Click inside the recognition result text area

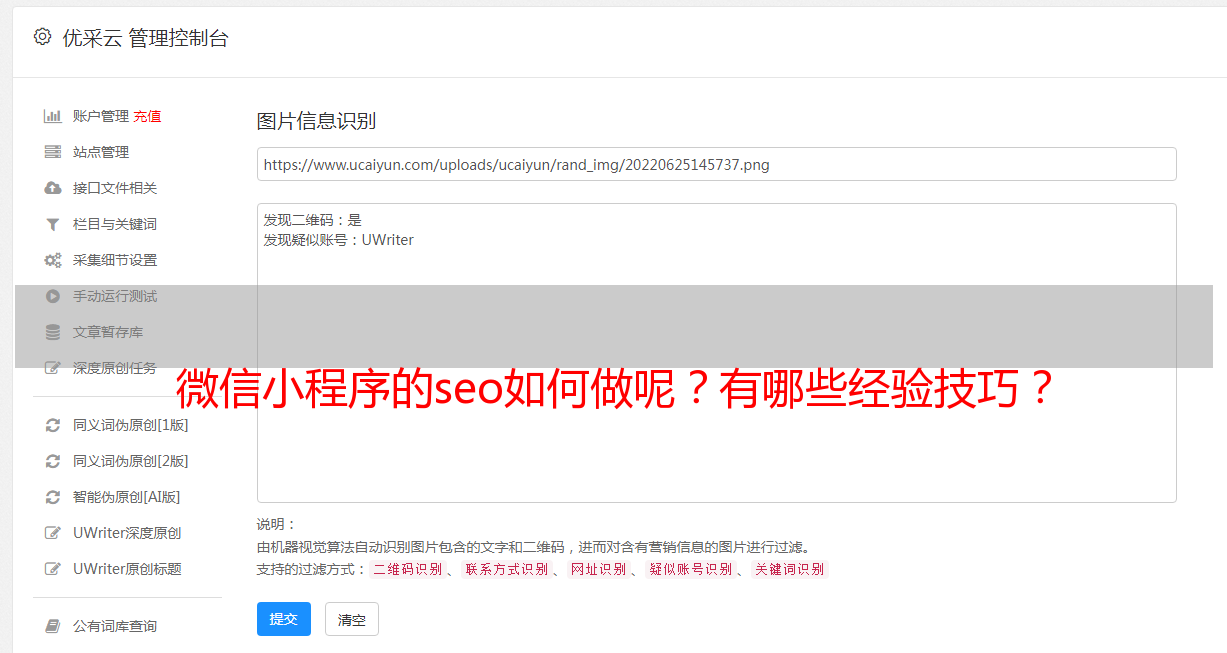(x=716, y=353)
